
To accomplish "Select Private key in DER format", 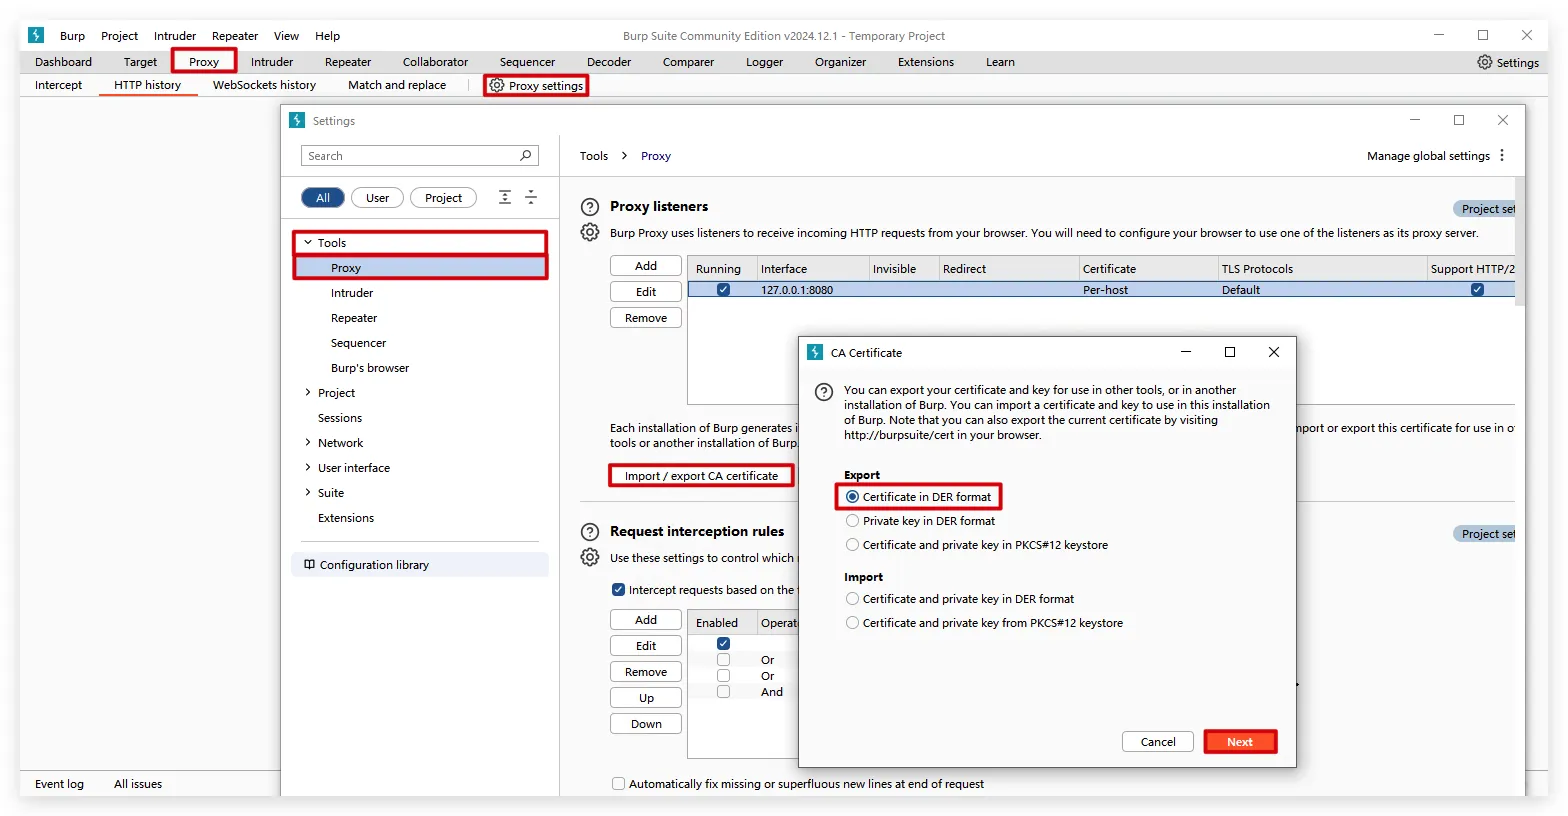I will pyautogui.click(x=853, y=521).
